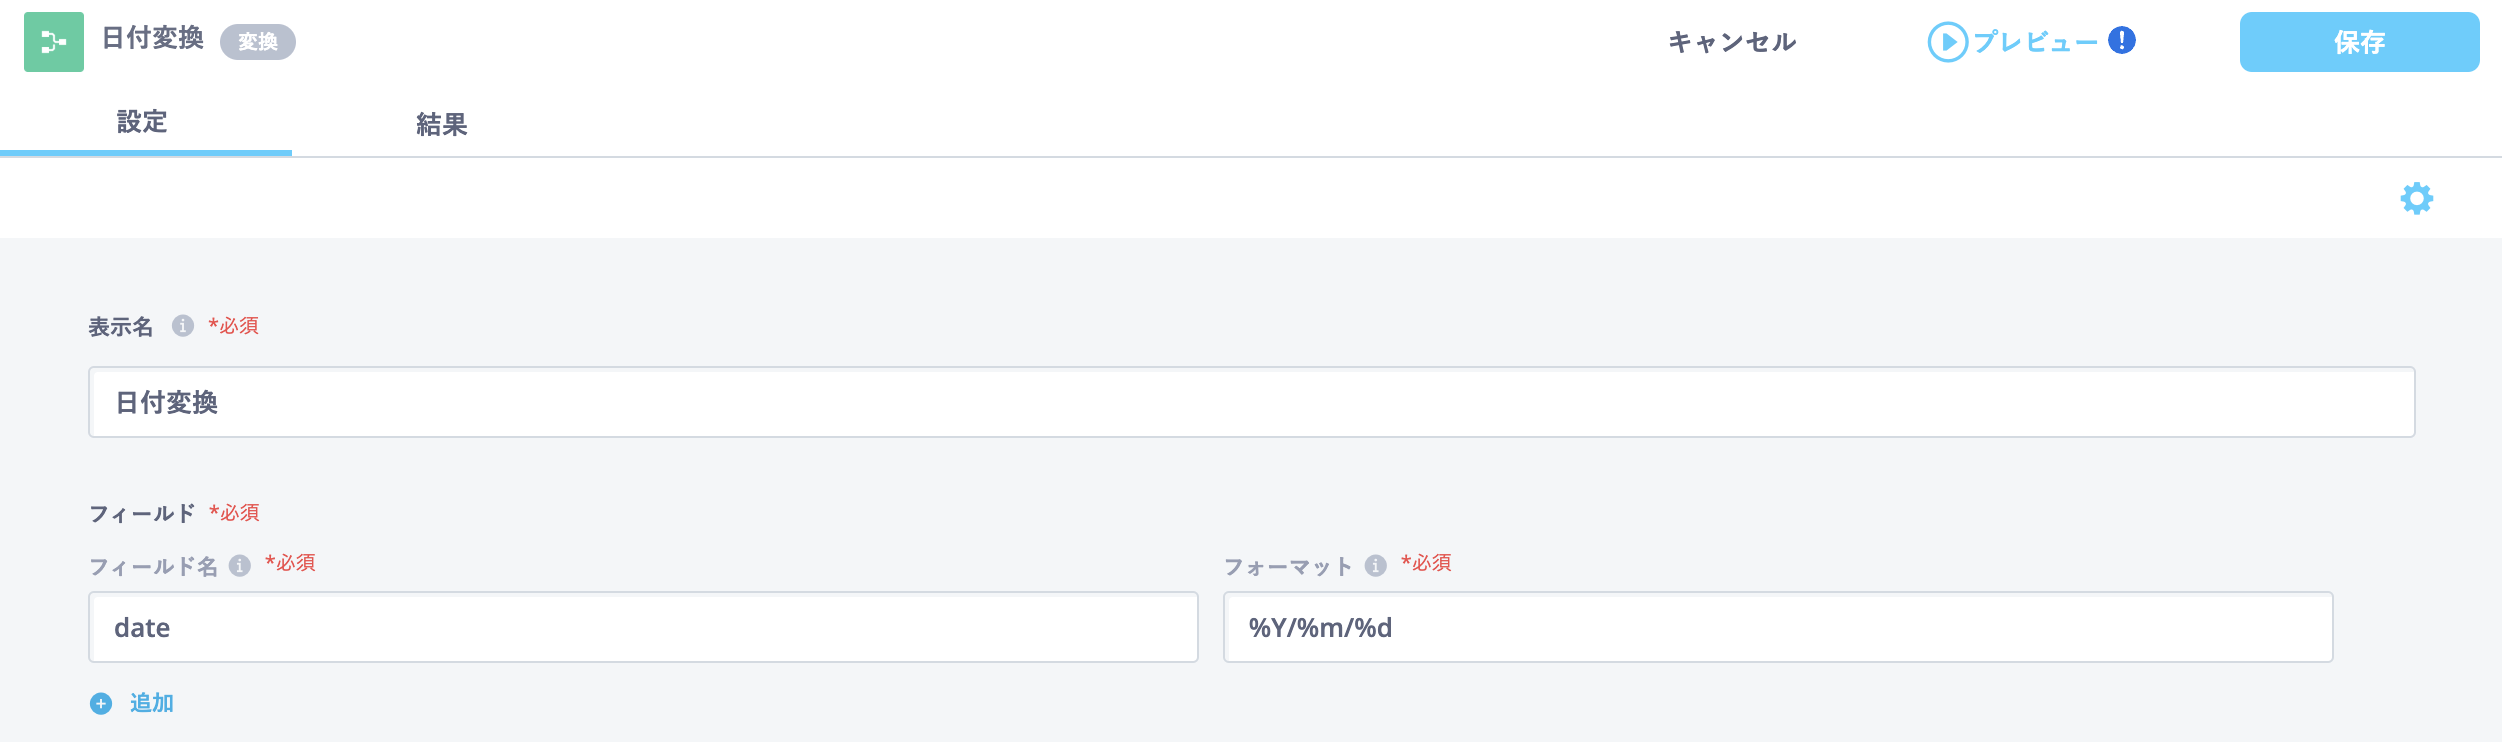This screenshot has width=2502, height=742.
Task: Click the info icon beside フォーマット
Action: tap(1375, 566)
